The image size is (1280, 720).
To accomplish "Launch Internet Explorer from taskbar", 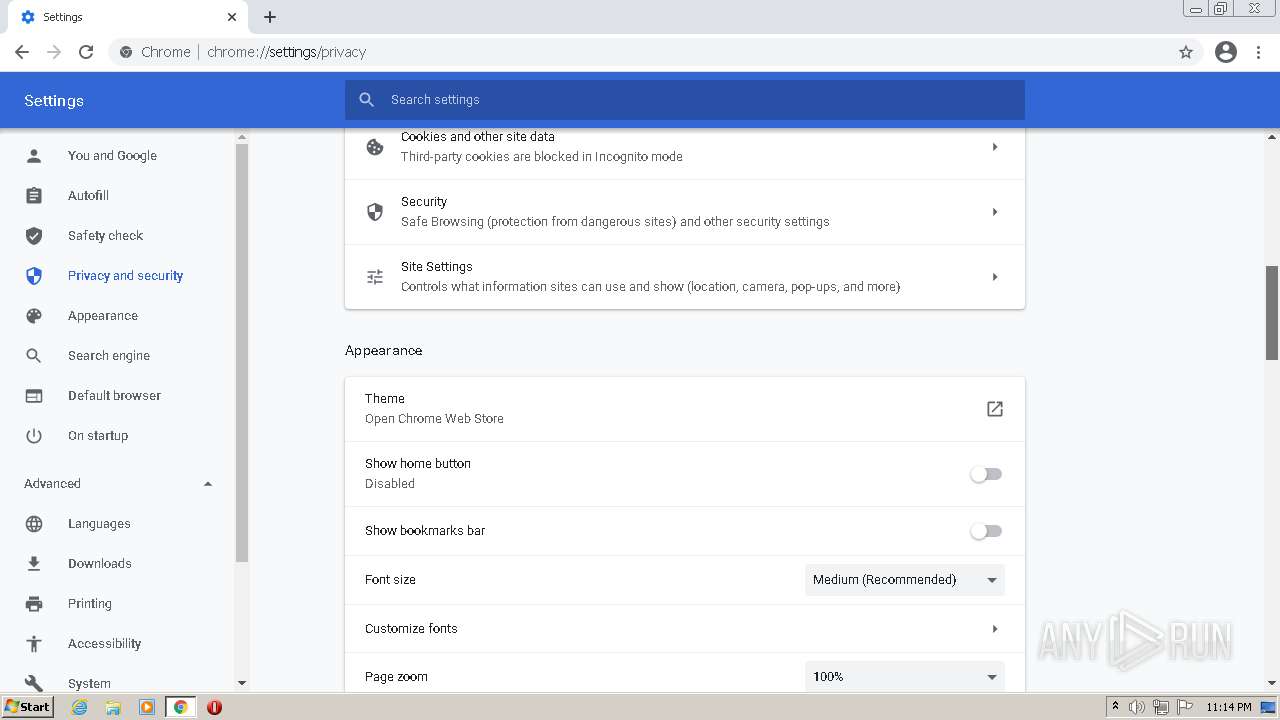I will 80,707.
